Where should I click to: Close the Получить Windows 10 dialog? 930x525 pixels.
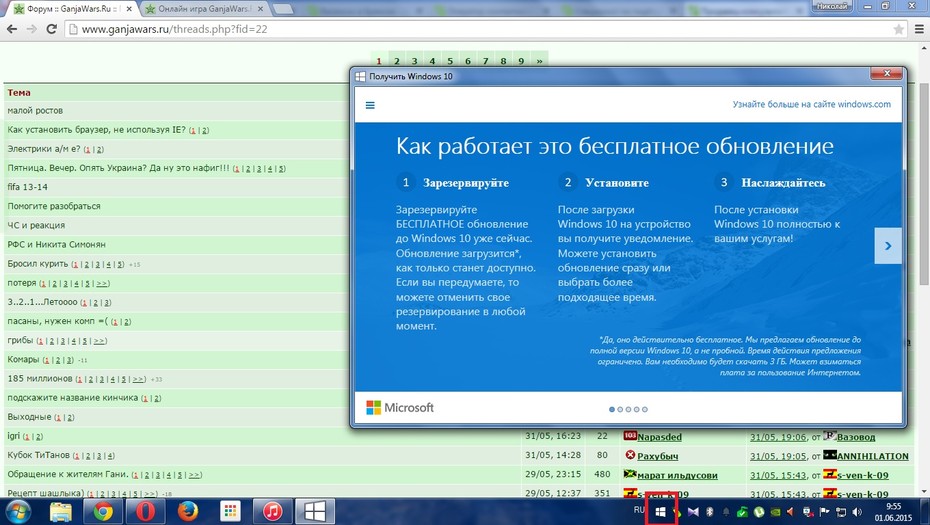tap(887, 73)
